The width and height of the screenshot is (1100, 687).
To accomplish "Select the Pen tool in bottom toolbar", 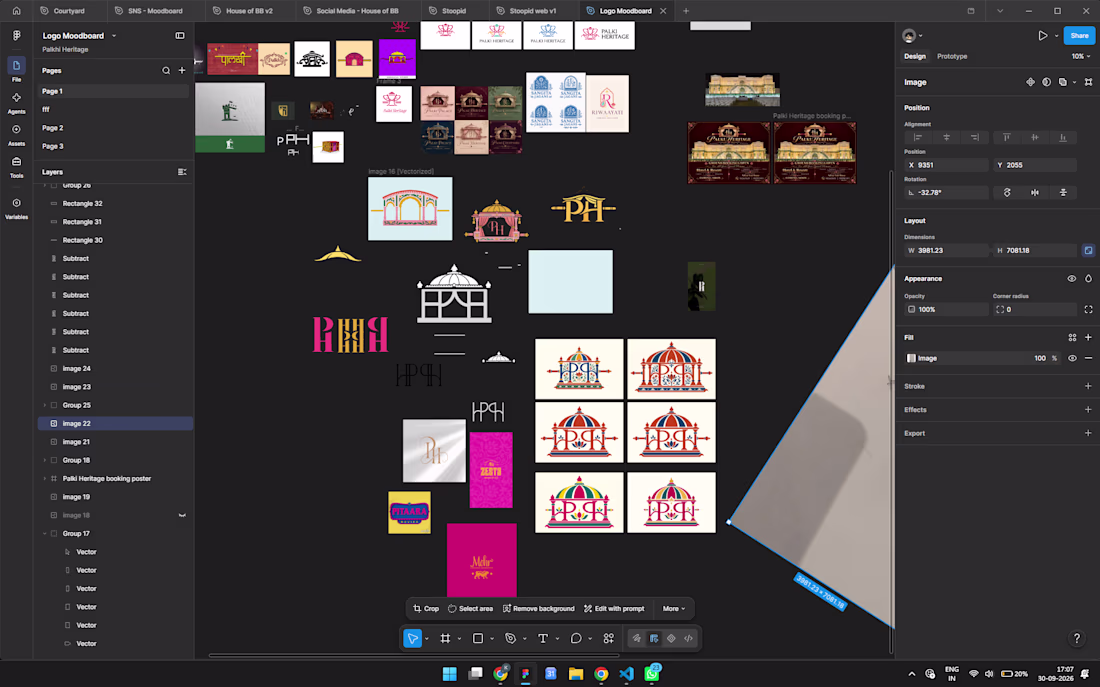I will coord(511,639).
